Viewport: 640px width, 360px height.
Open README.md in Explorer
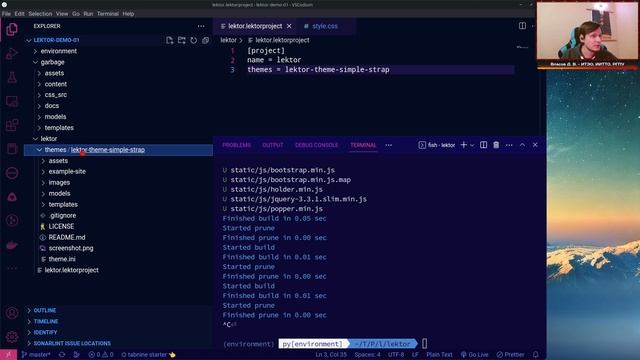67,238
